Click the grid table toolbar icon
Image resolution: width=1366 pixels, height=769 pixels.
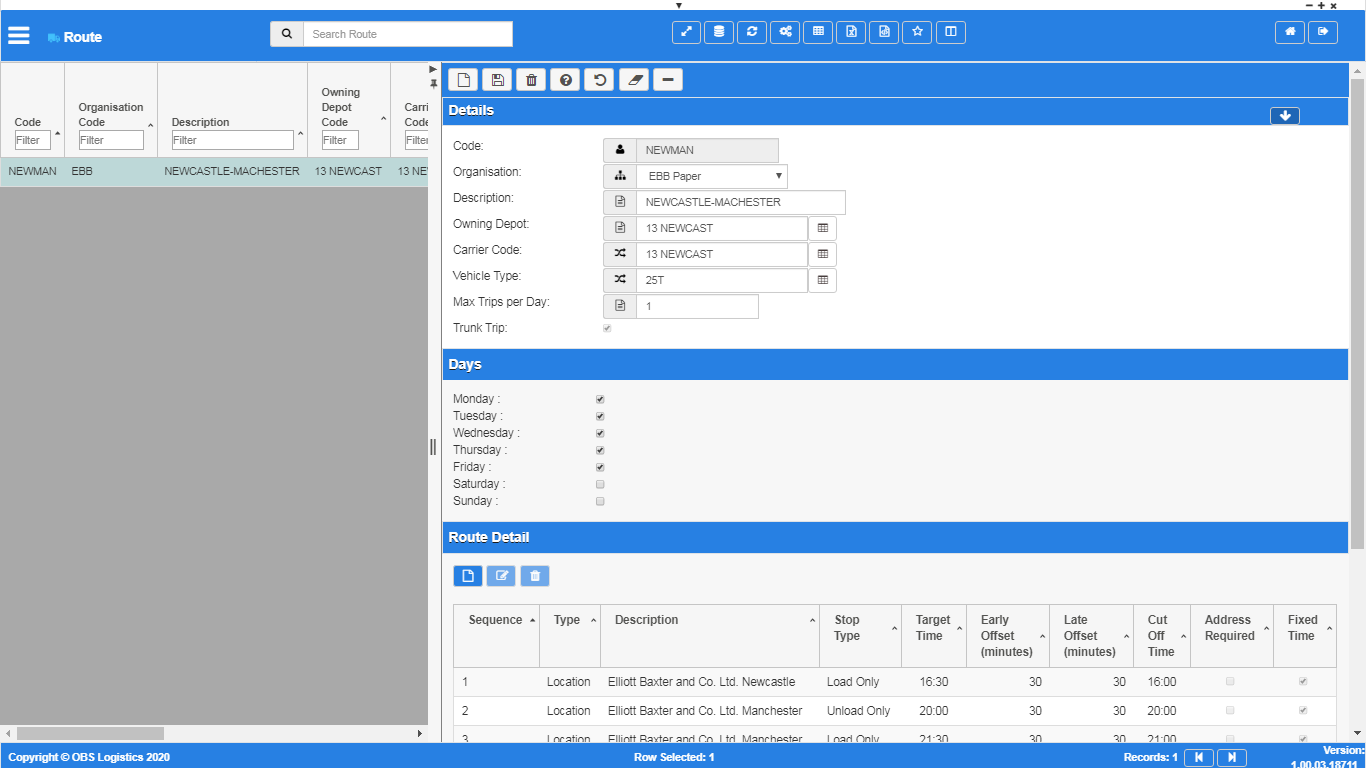[818, 32]
